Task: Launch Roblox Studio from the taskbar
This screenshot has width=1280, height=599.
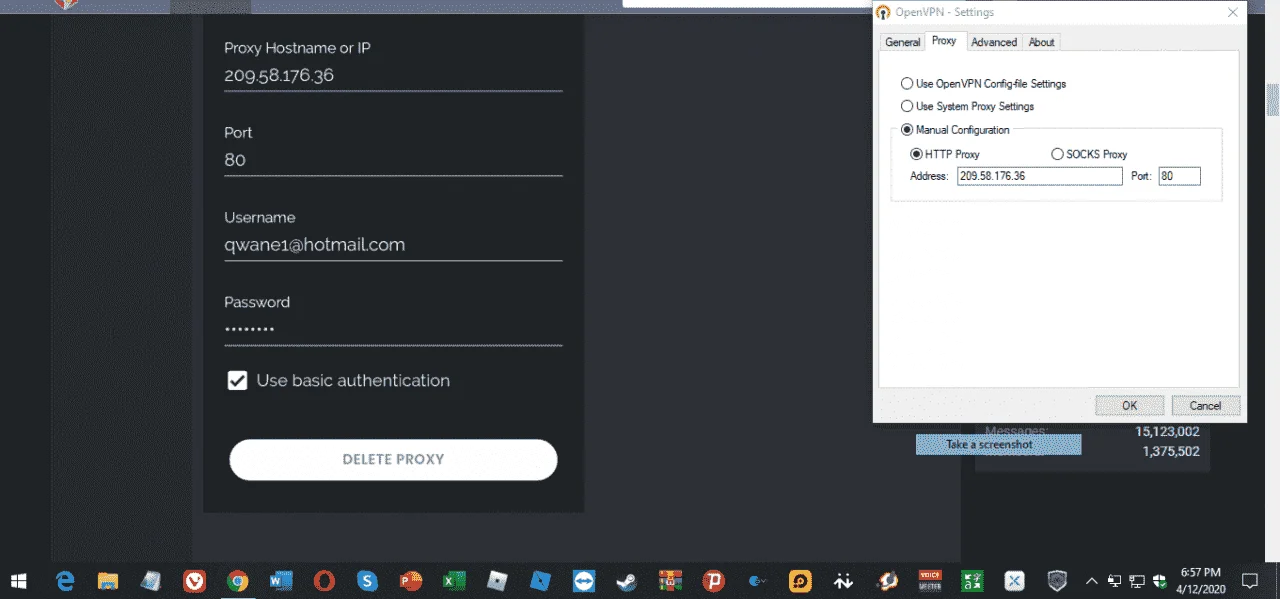Action: (x=540, y=580)
